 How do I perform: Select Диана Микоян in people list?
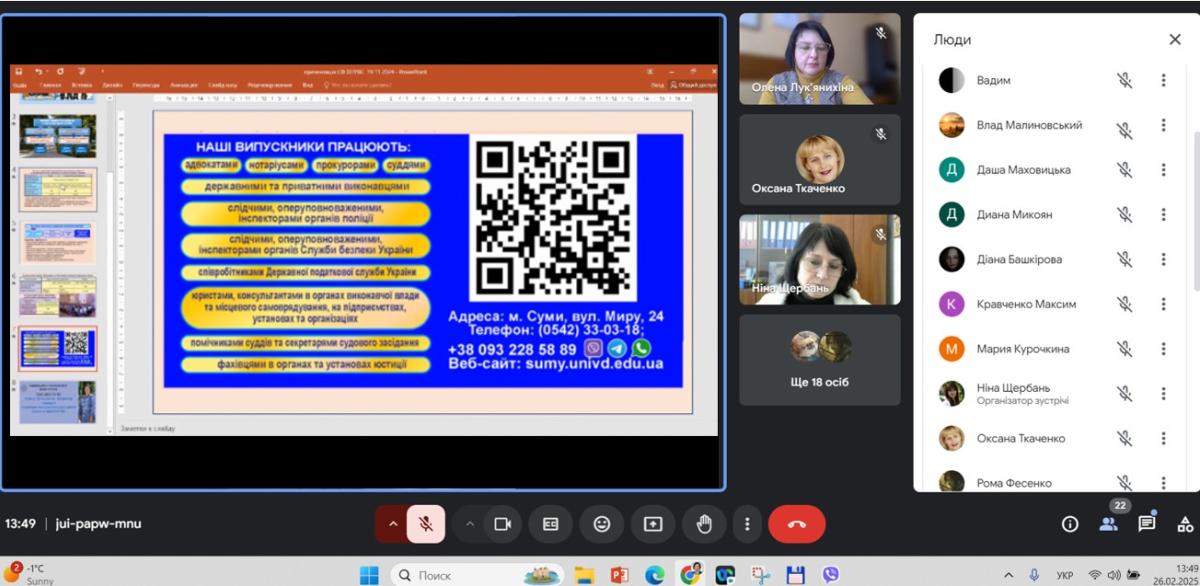[x=1014, y=215]
